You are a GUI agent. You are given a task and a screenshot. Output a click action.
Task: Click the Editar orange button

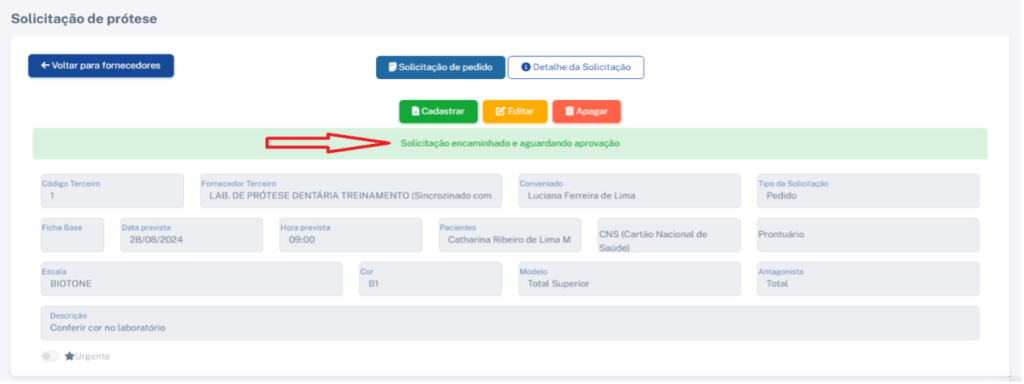[x=515, y=112]
